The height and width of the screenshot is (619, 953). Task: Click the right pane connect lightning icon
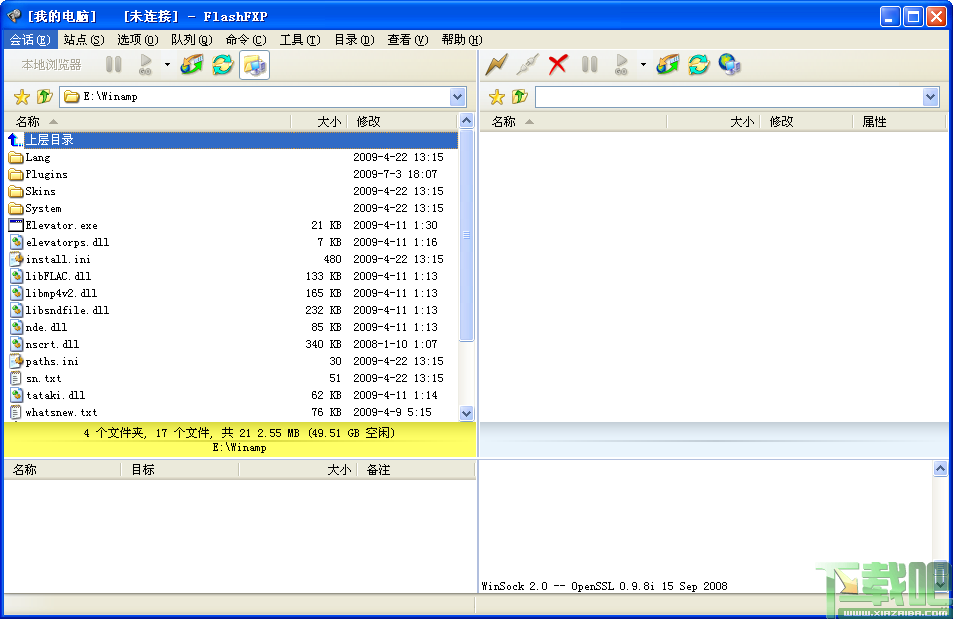point(497,64)
